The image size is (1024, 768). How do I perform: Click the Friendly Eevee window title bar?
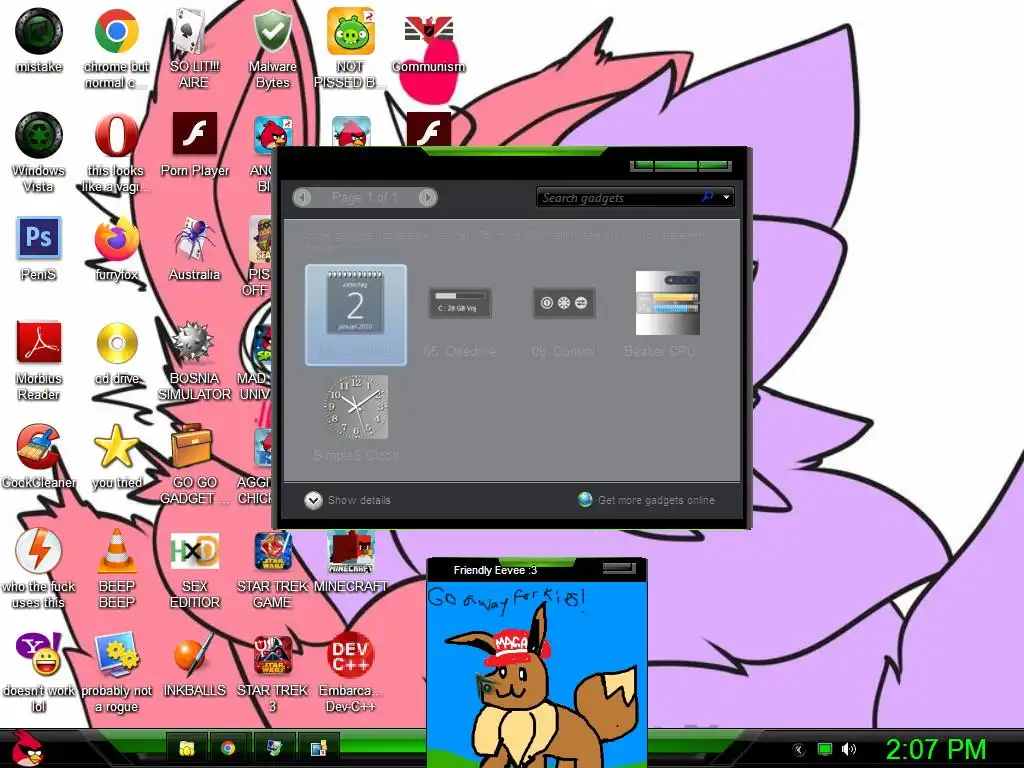(x=537, y=569)
